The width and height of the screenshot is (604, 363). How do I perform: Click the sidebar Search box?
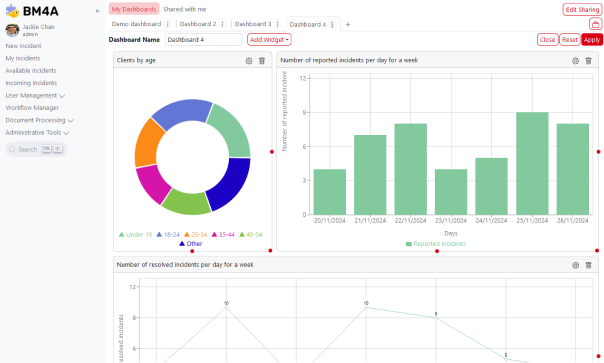click(37, 150)
